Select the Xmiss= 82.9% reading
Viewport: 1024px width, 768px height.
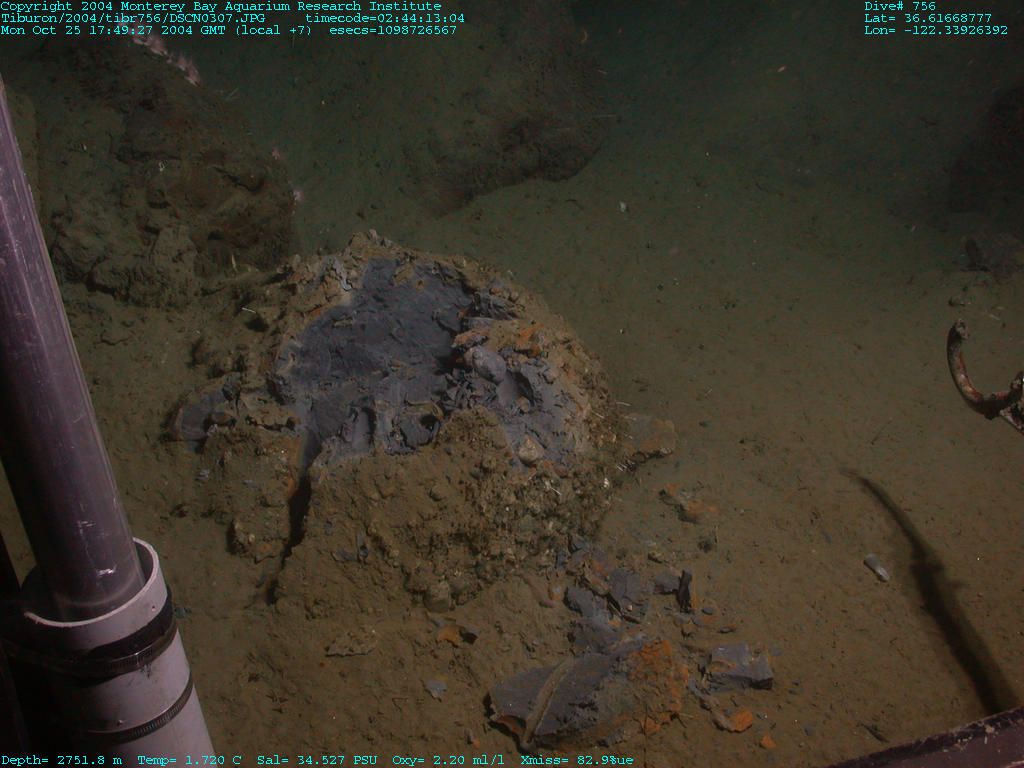(569, 760)
